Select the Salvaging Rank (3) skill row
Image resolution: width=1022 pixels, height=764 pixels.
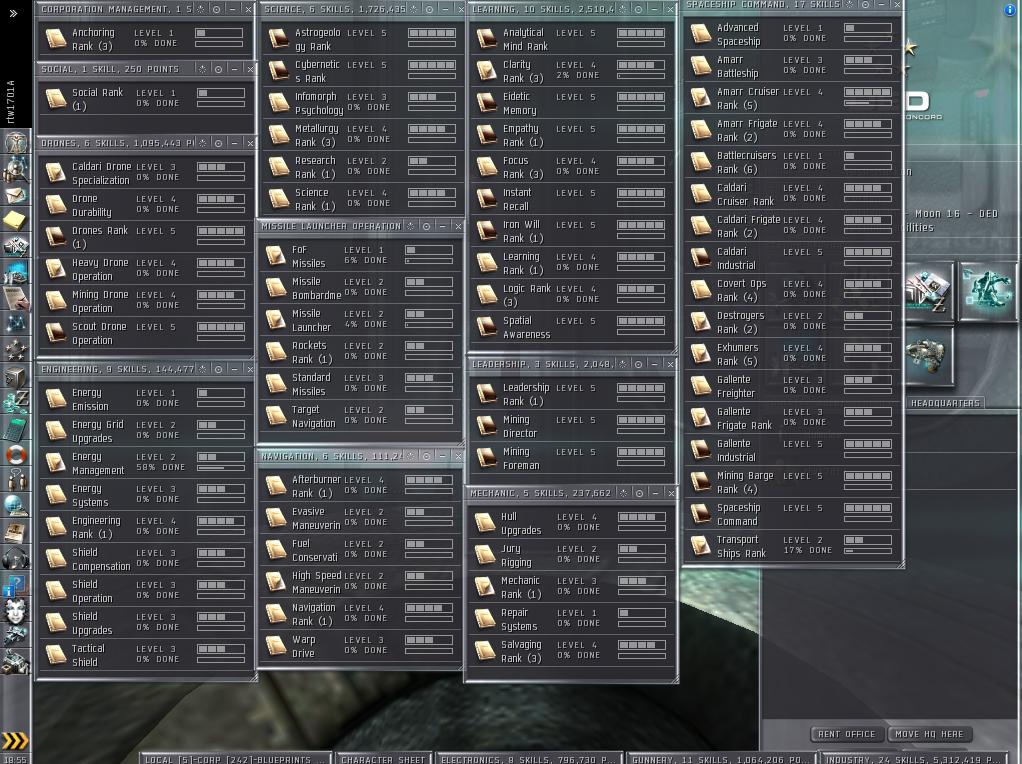click(571, 651)
